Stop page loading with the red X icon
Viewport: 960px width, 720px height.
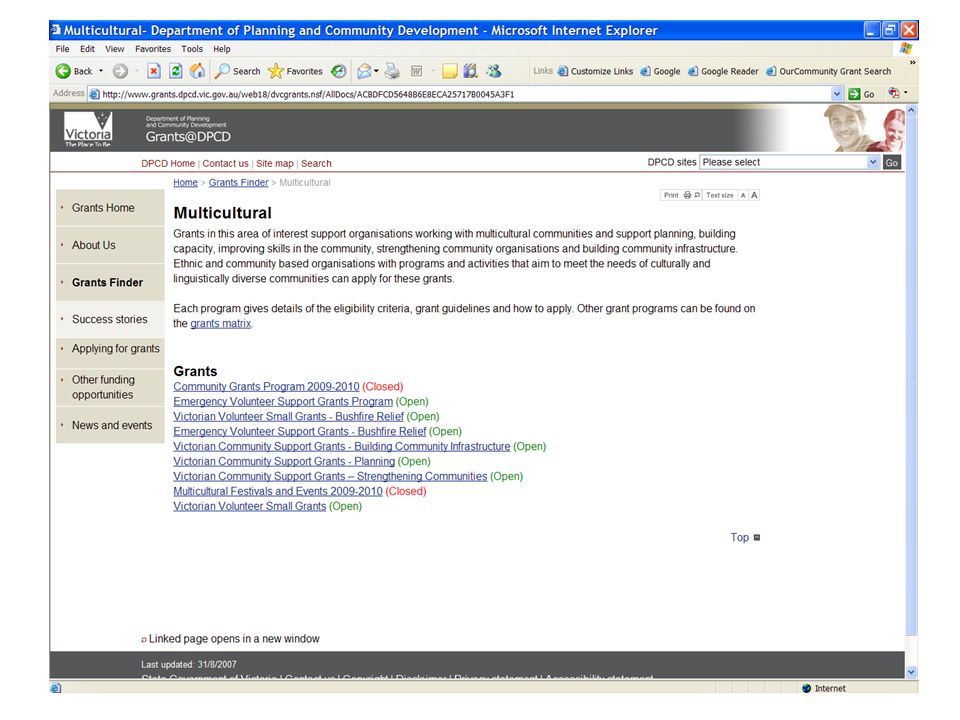point(154,72)
